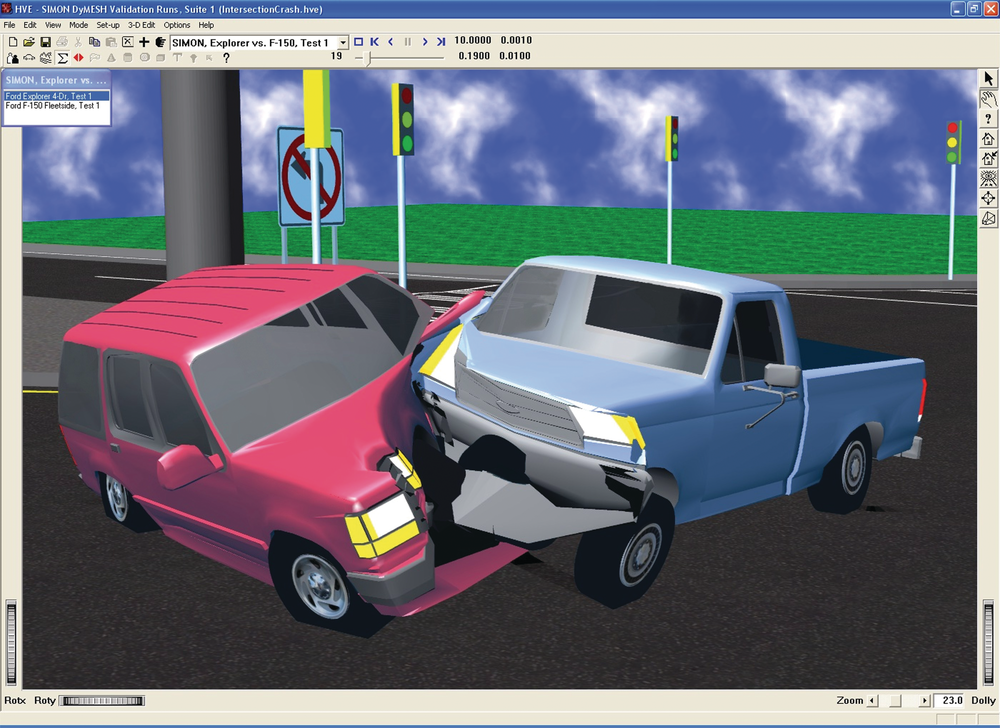
Task: Select the arrow pointer tool in viewer sidebar
Action: (x=988, y=78)
